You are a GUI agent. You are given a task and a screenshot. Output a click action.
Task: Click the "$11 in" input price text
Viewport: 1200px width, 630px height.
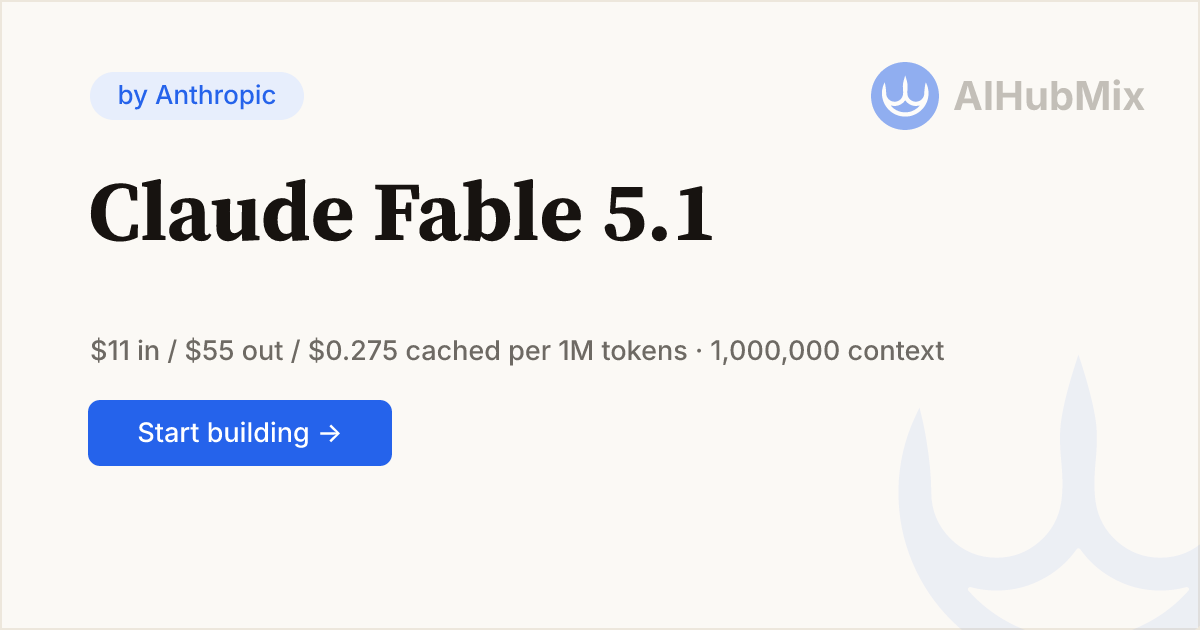point(125,352)
